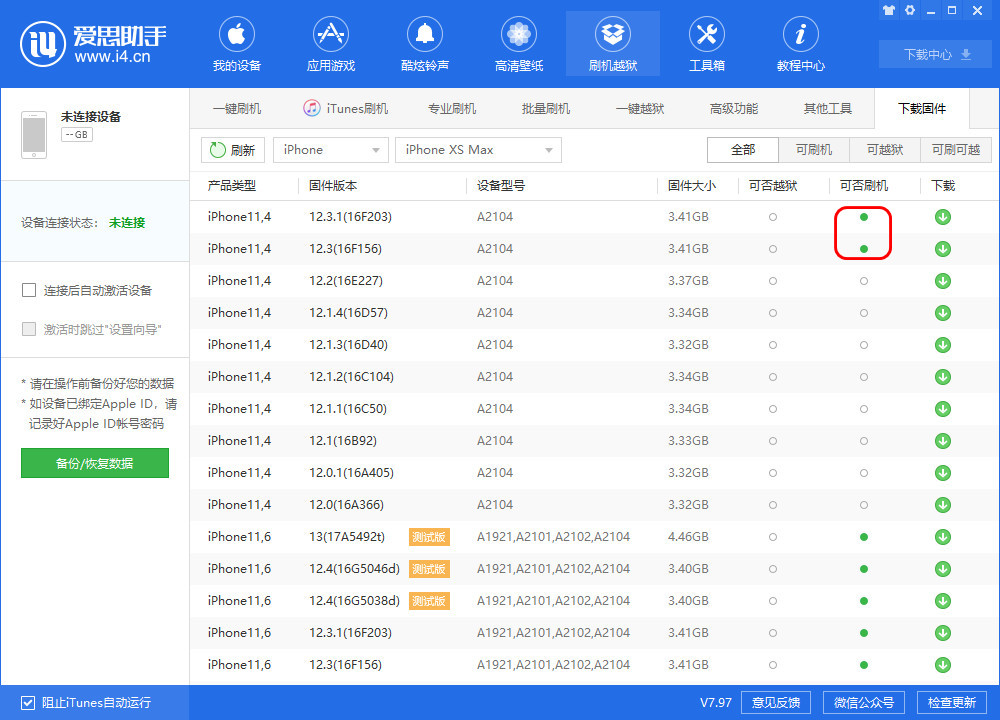This screenshot has height=720, width=1000.
Task: Go to 酷炫铃声 ringtones section
Action: [425, 46]
